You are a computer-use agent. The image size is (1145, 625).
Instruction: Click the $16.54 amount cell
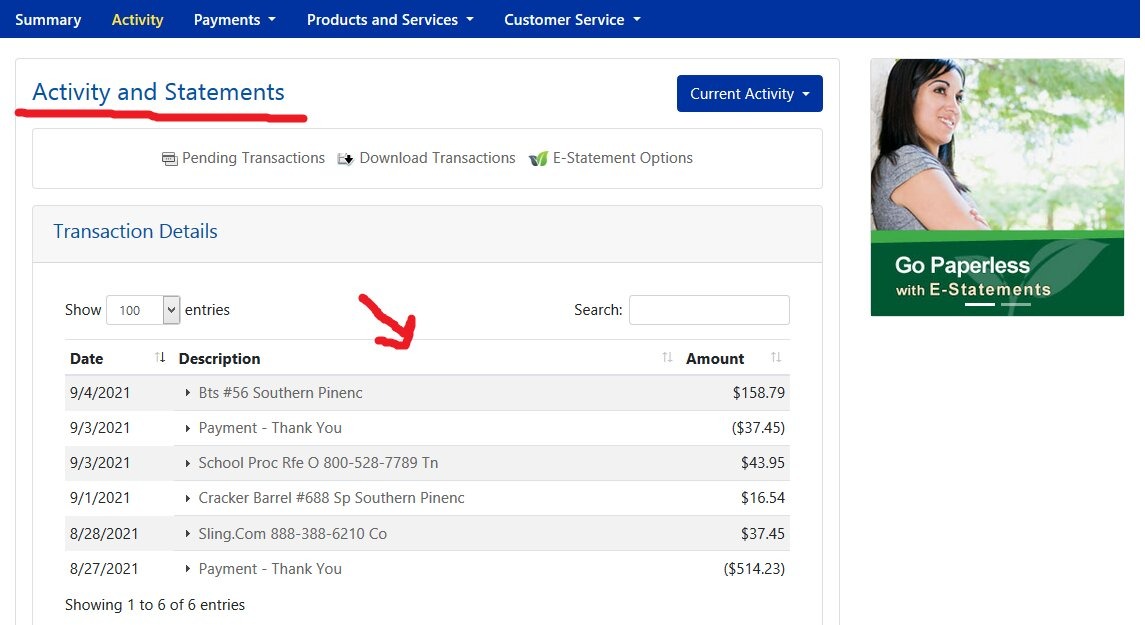click(x=762, y=498)
